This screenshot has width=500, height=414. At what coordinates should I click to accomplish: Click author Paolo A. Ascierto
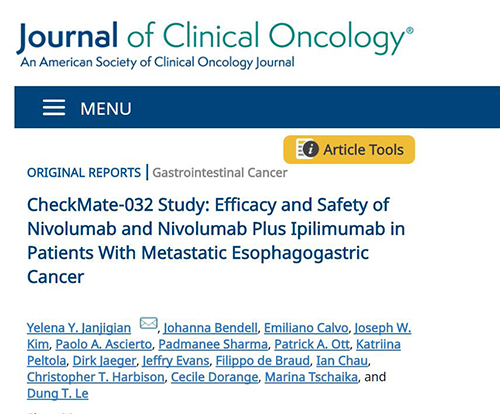click(104, 344)
